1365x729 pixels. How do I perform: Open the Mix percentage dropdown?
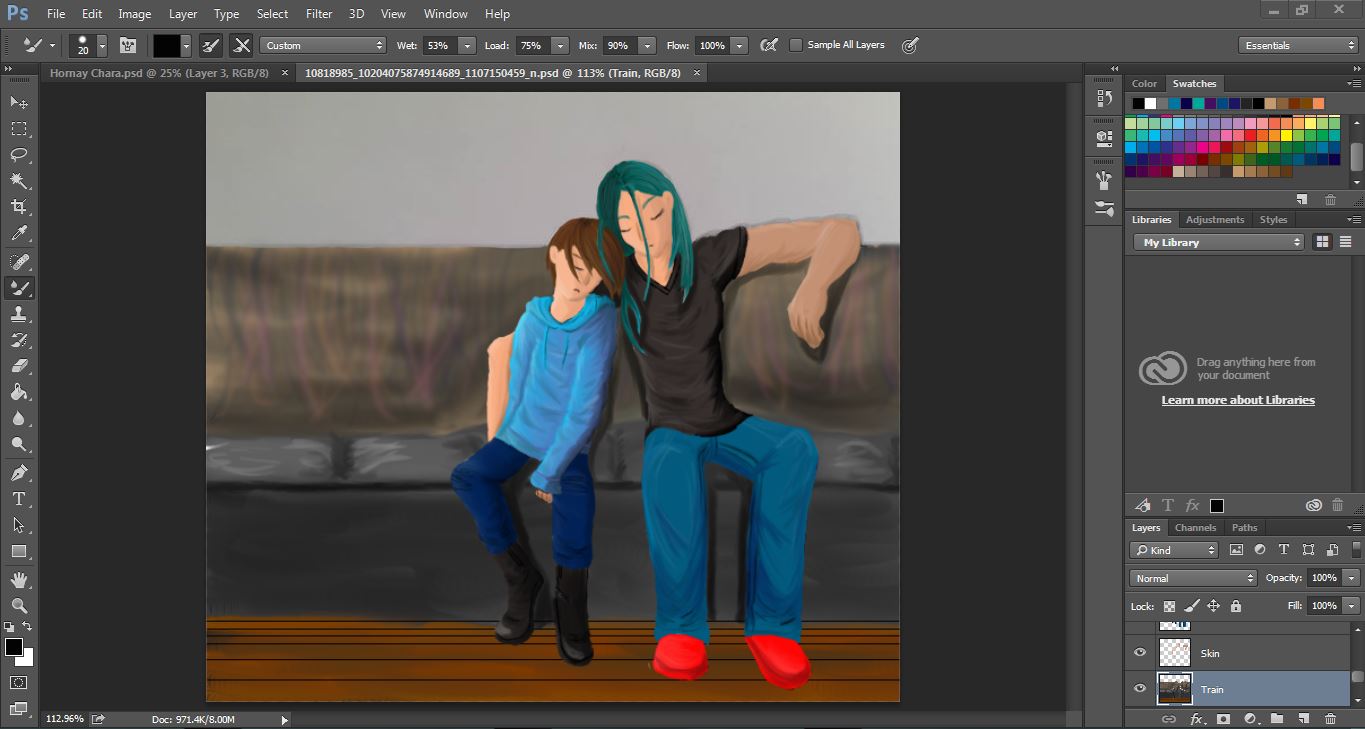(647, 45)
